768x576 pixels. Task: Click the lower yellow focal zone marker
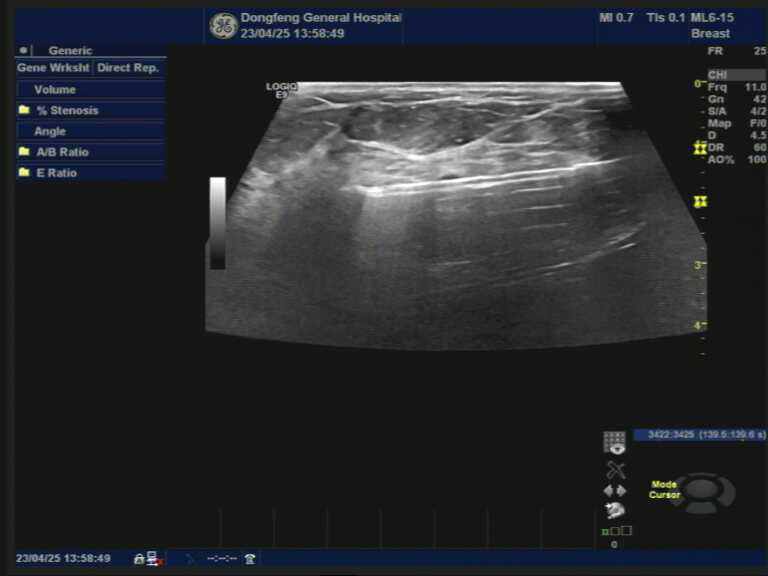click(x=700, y=202)
